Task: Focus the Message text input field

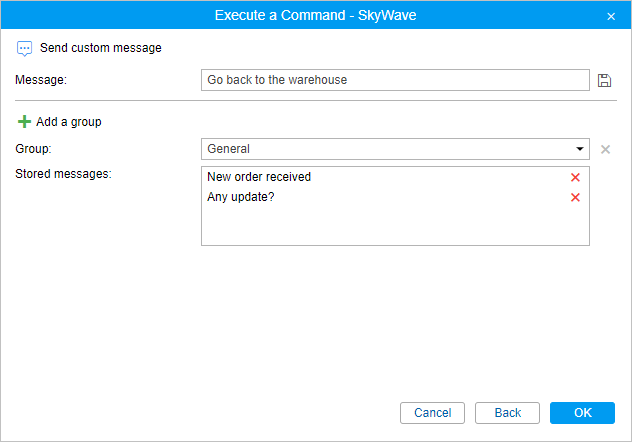Action: [395, 80]
